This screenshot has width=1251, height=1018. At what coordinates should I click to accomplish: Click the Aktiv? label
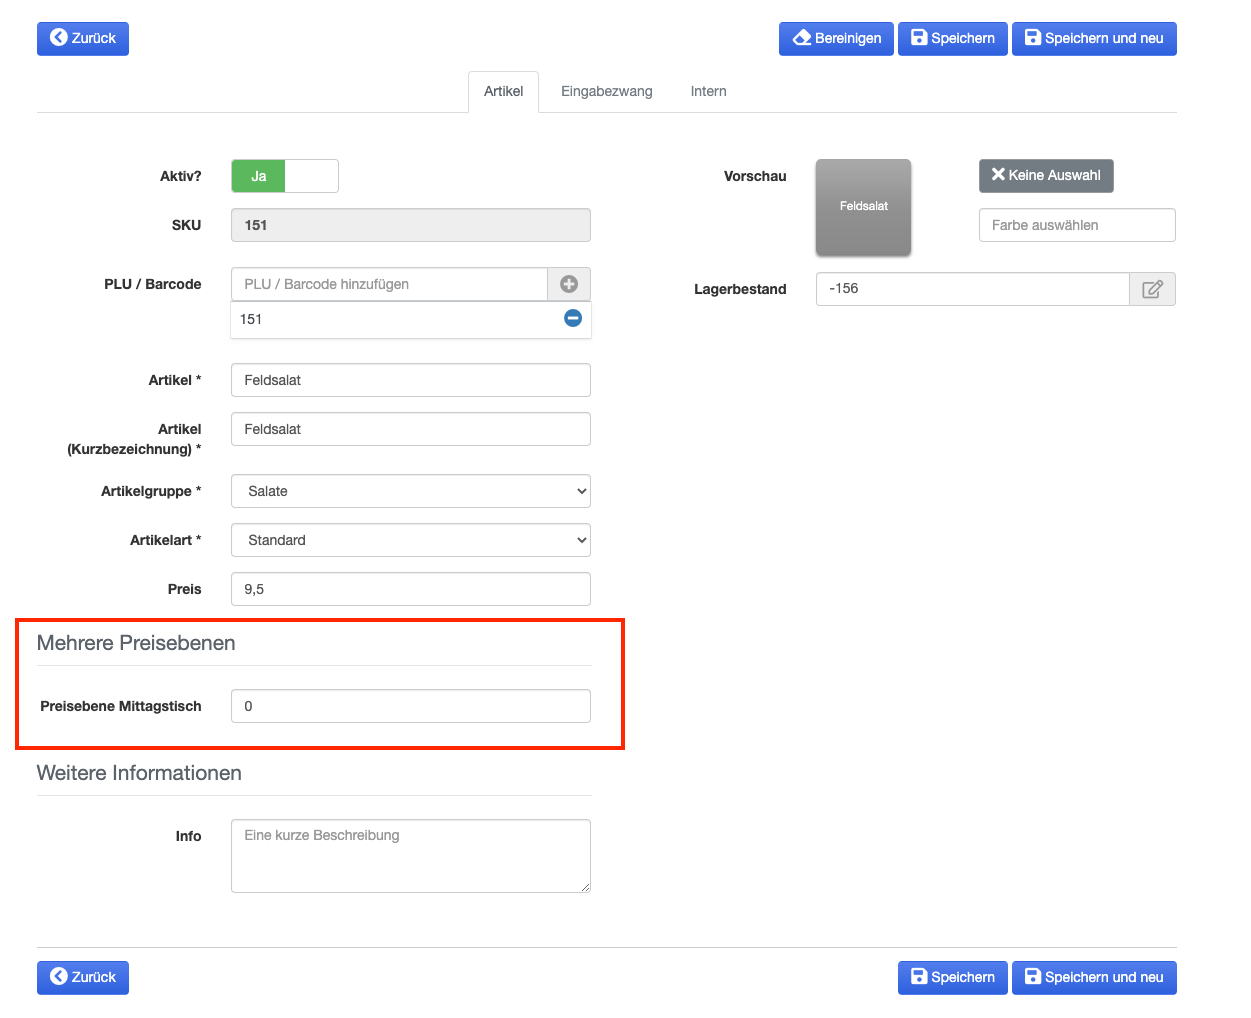[181, 176]
